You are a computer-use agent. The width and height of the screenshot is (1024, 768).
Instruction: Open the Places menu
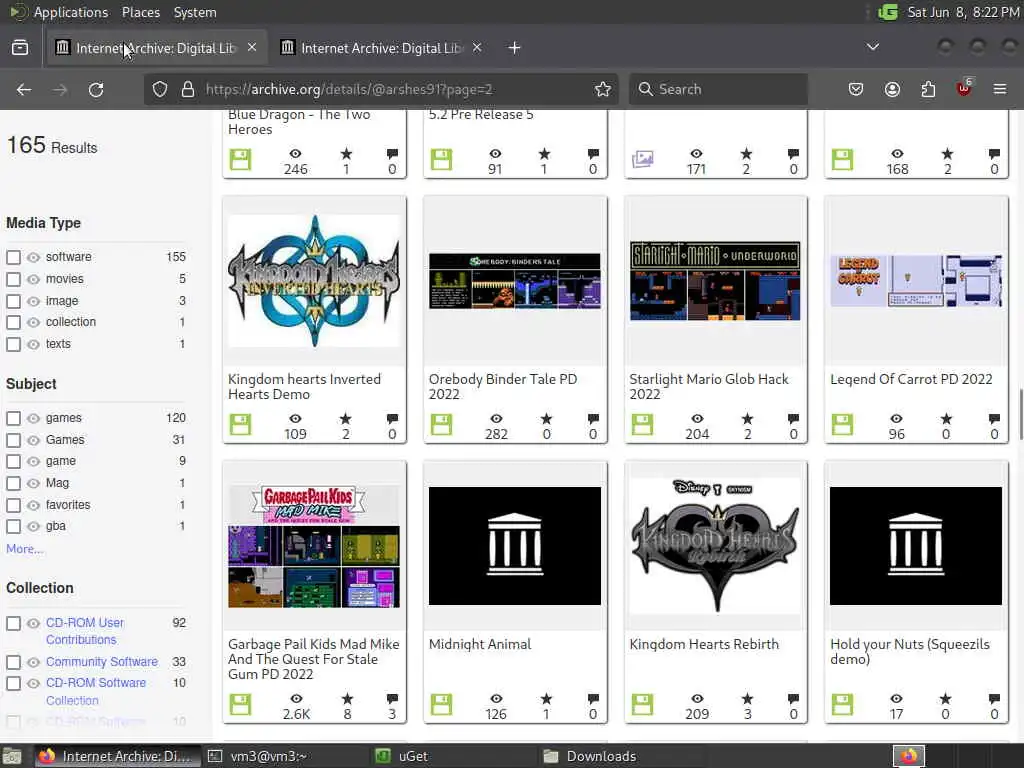[x=140, y=12]
